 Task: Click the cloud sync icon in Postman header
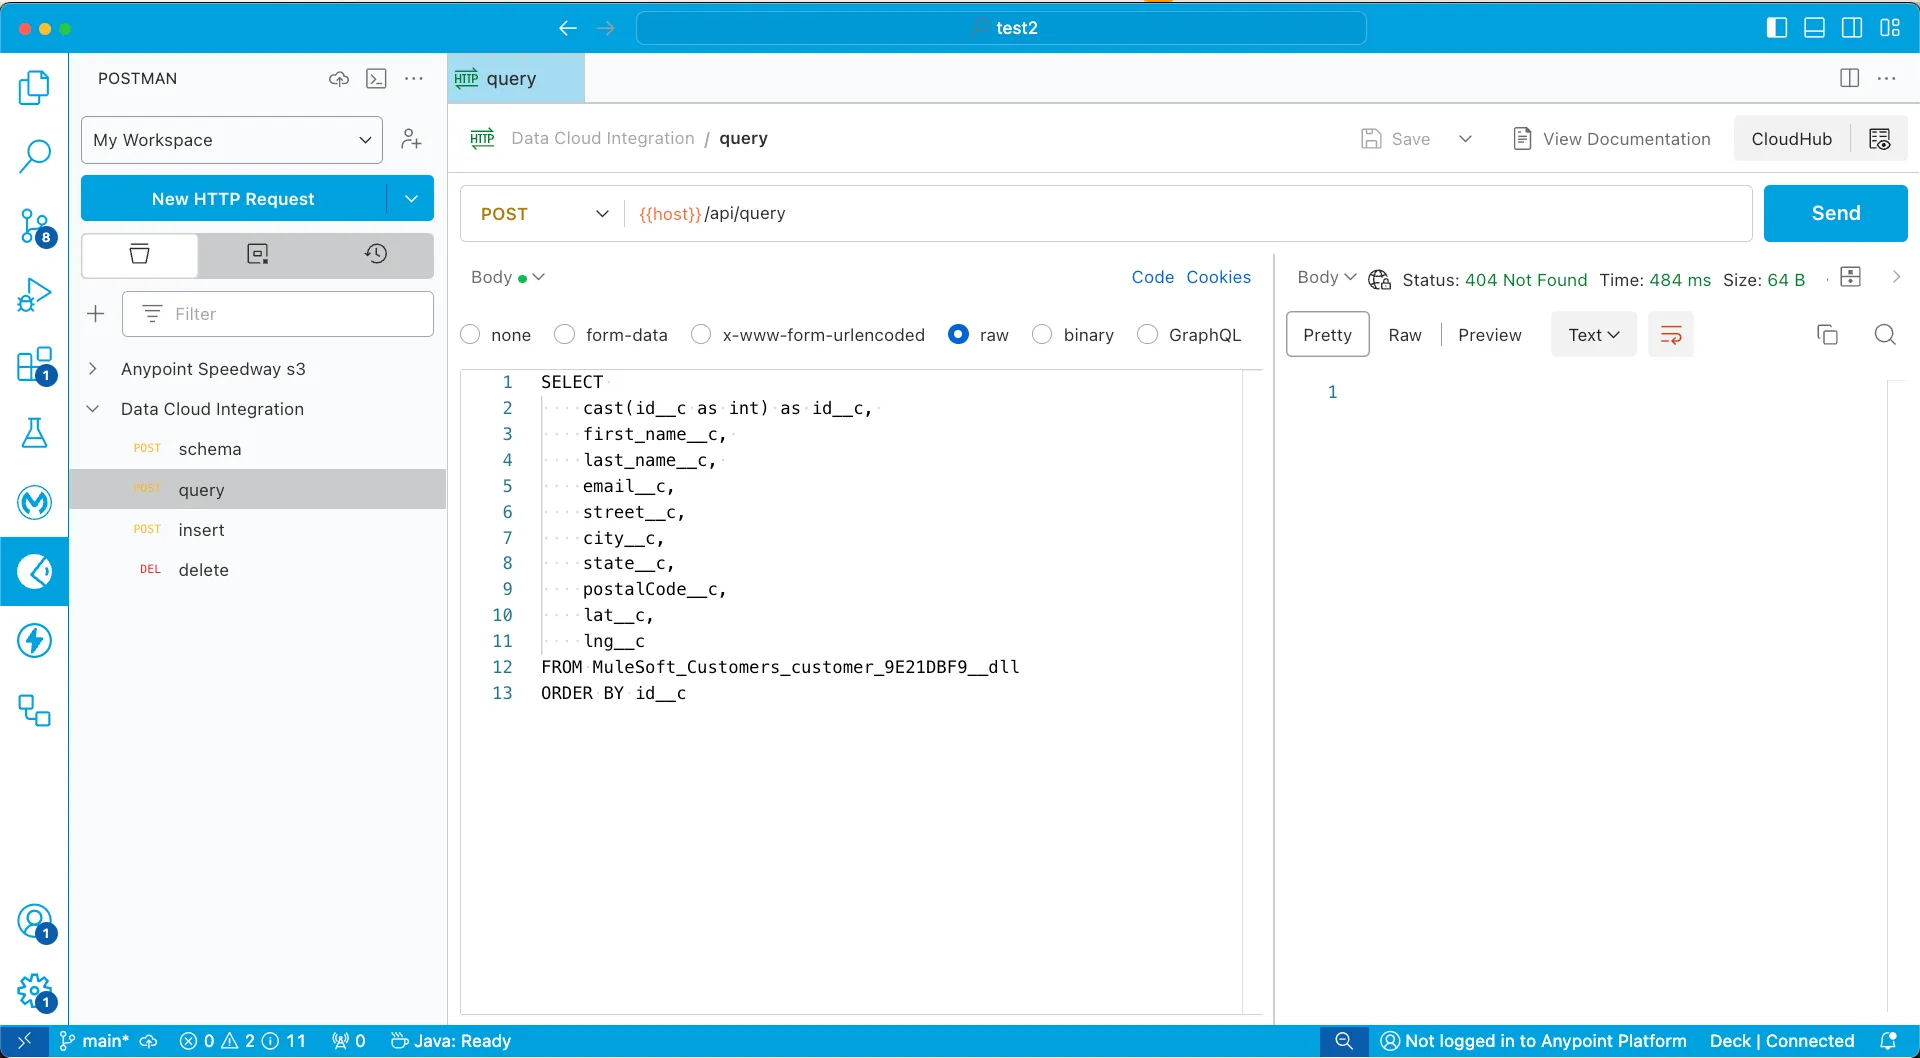[339, 79]
